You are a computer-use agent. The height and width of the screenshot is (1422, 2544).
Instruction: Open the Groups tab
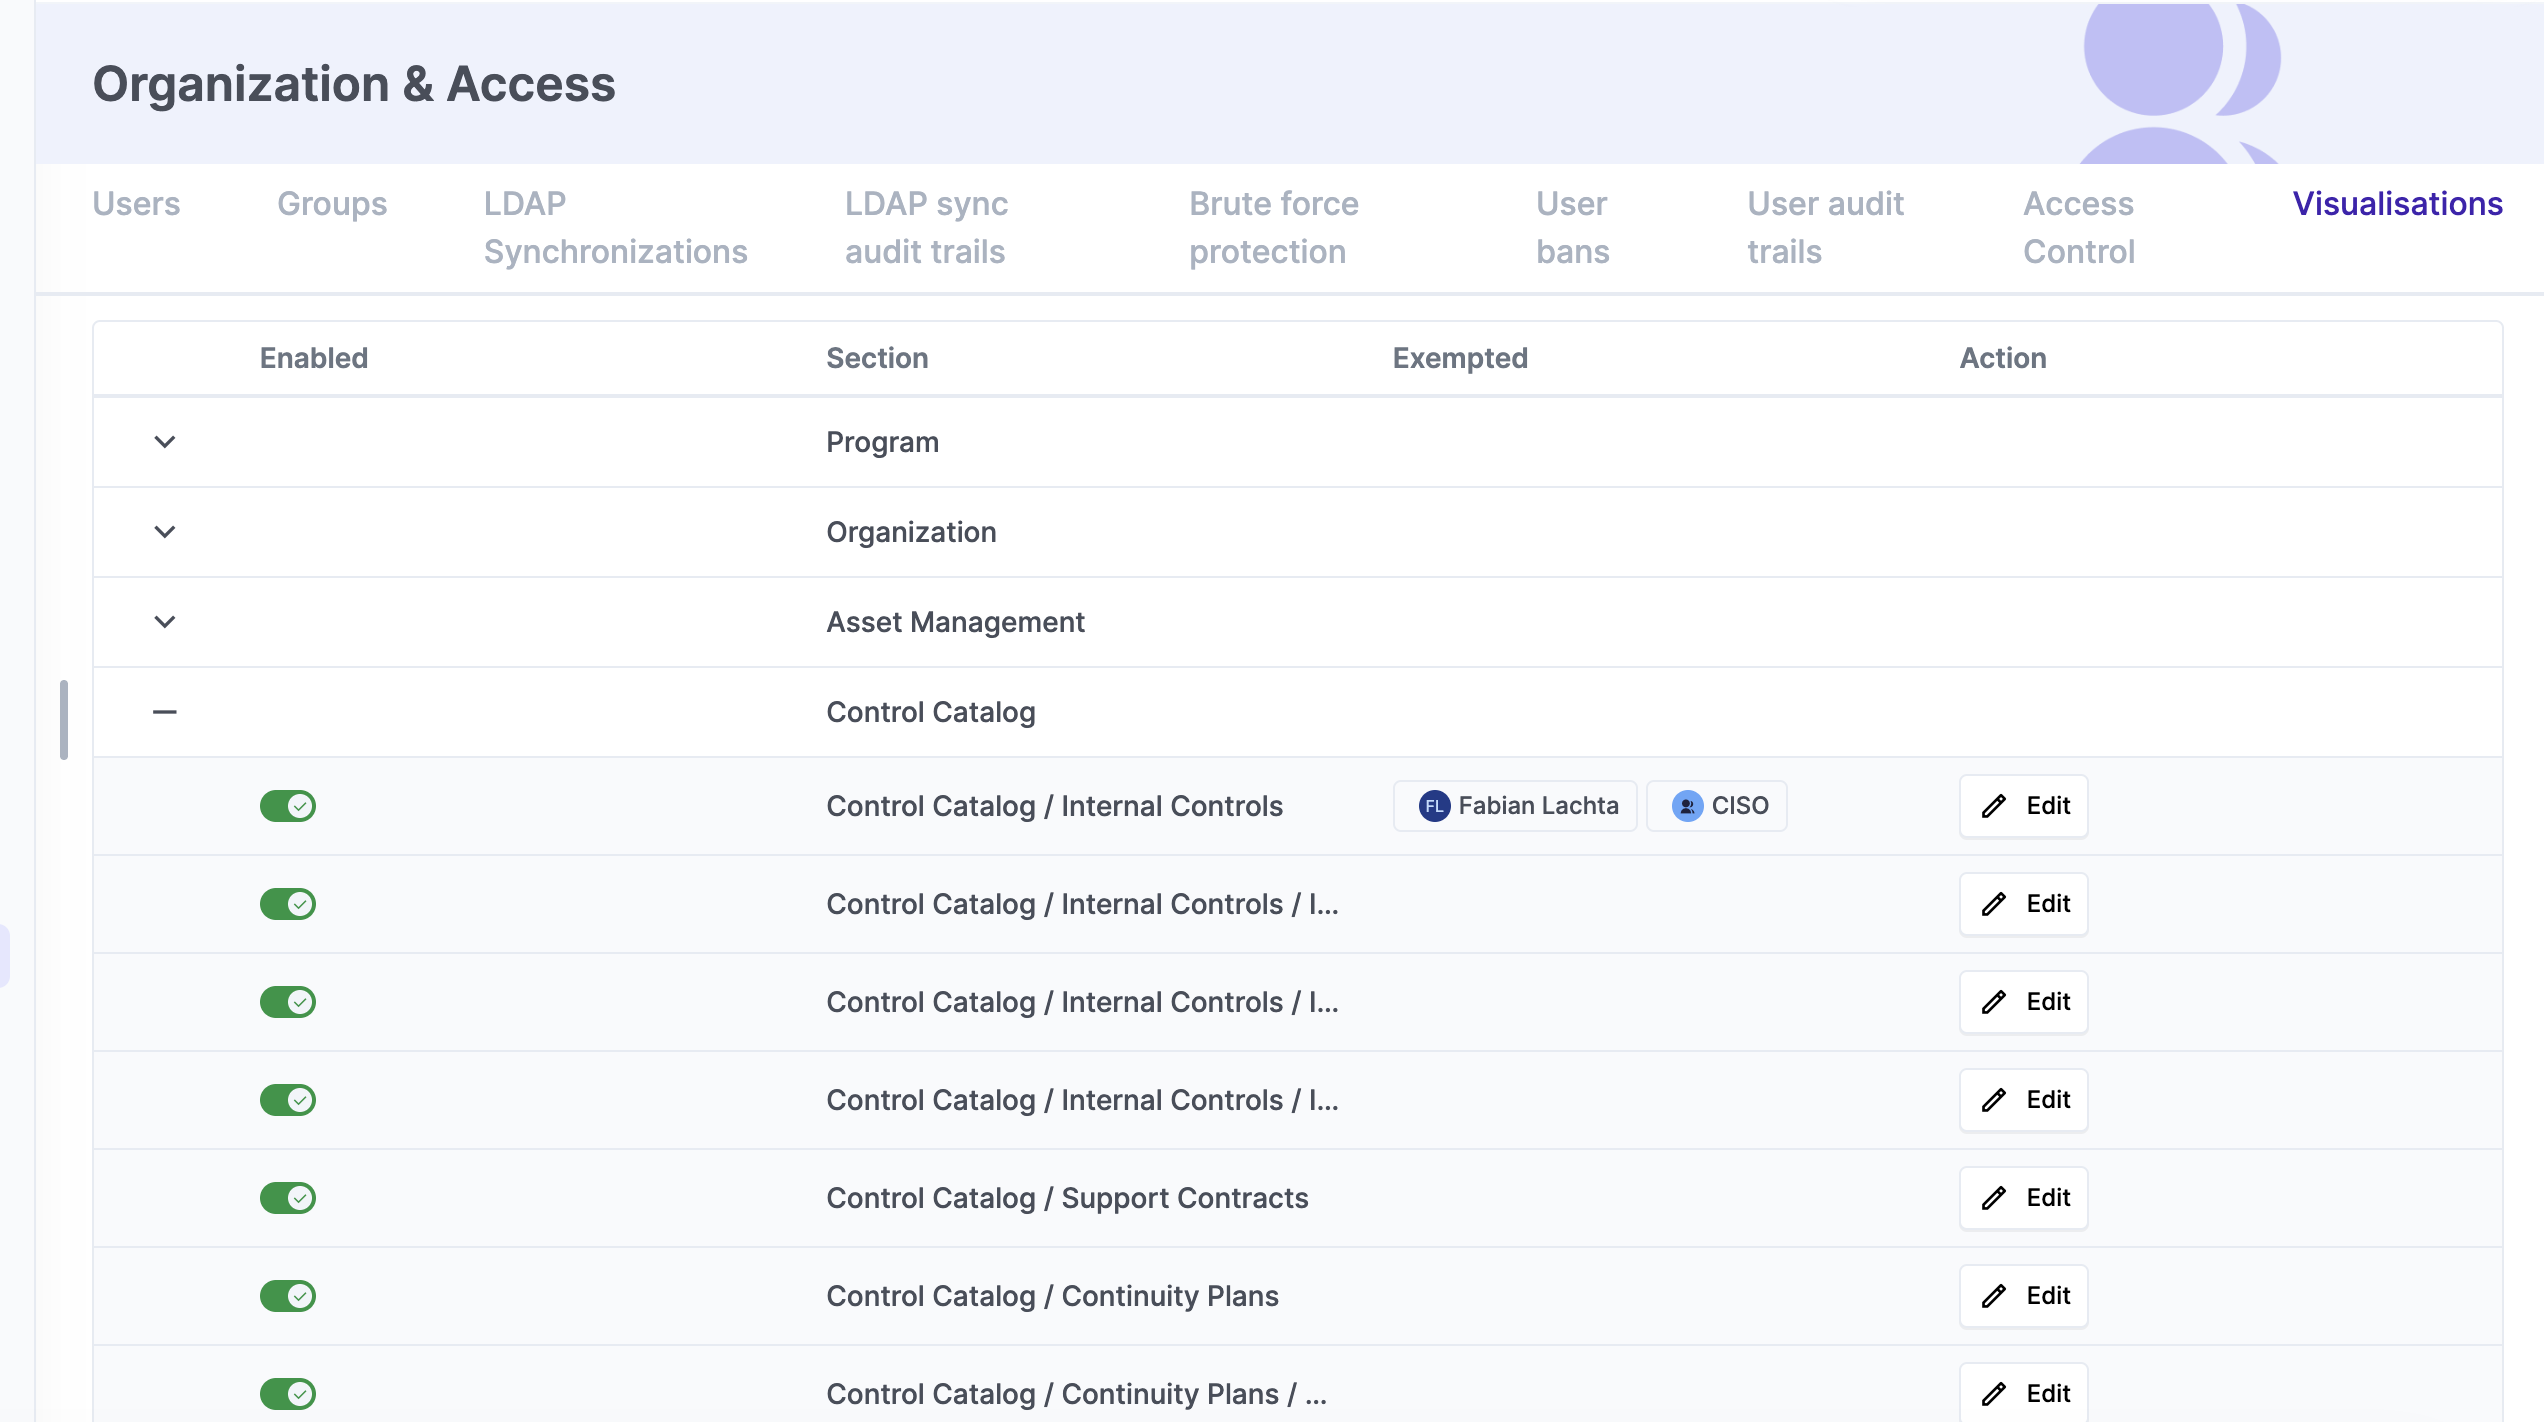[x=332, y=204]
